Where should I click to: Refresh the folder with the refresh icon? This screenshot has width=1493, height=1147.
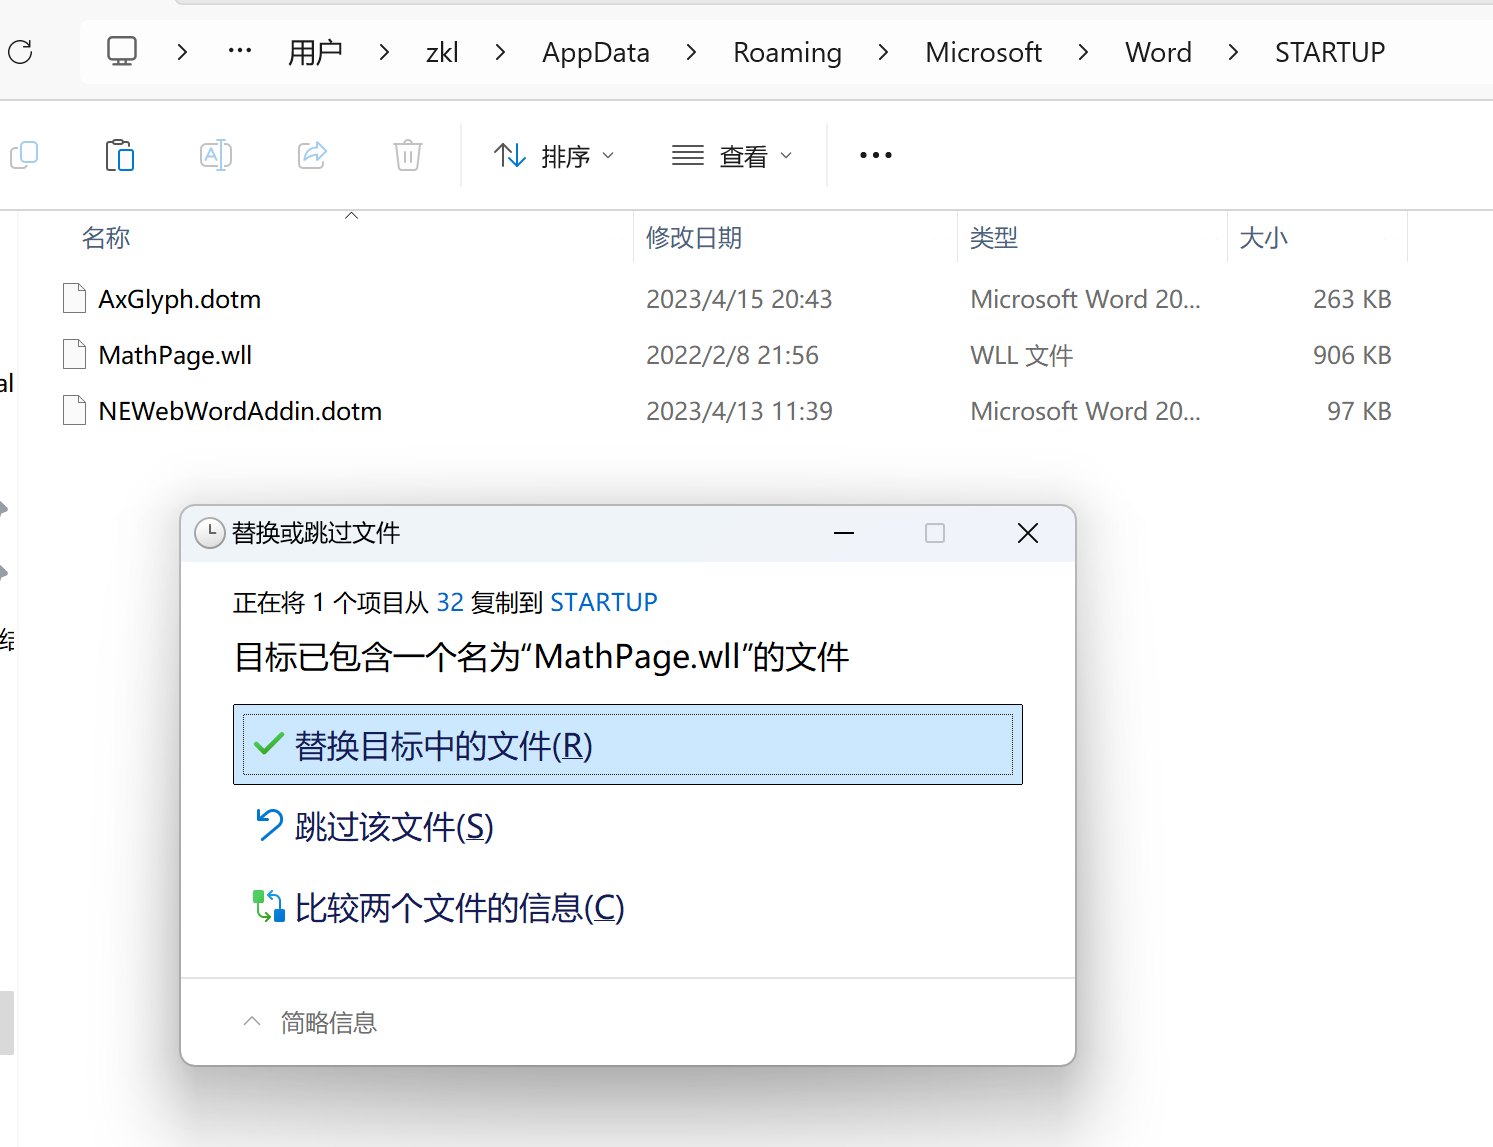coord(20,52)
